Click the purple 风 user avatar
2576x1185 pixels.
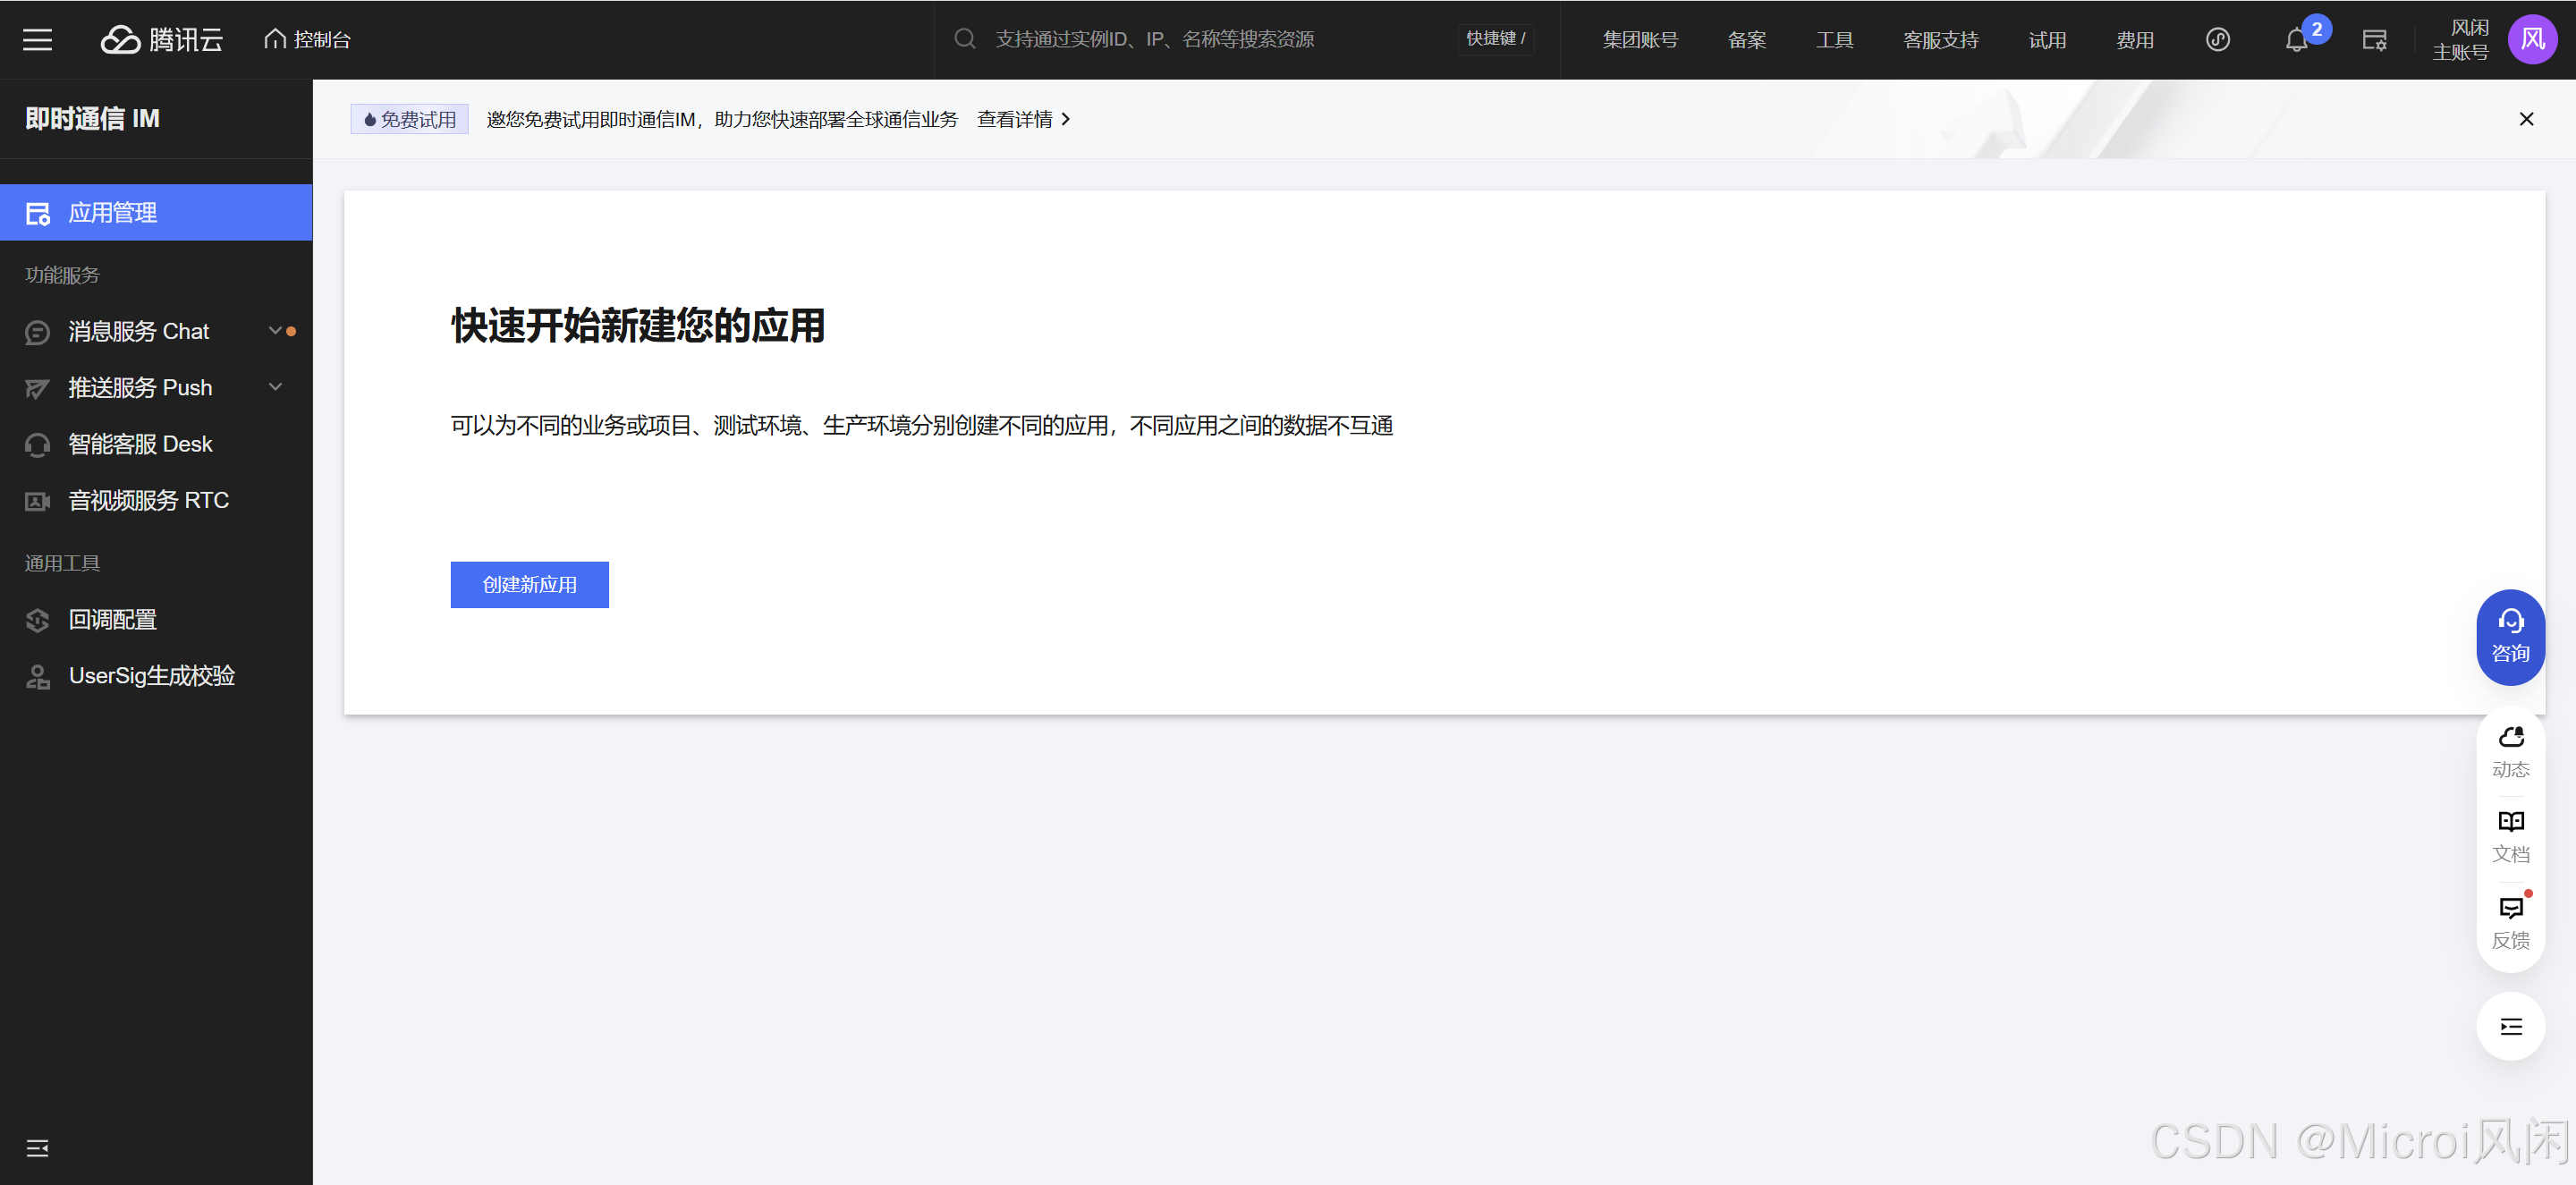click(x=2532, y=39)
